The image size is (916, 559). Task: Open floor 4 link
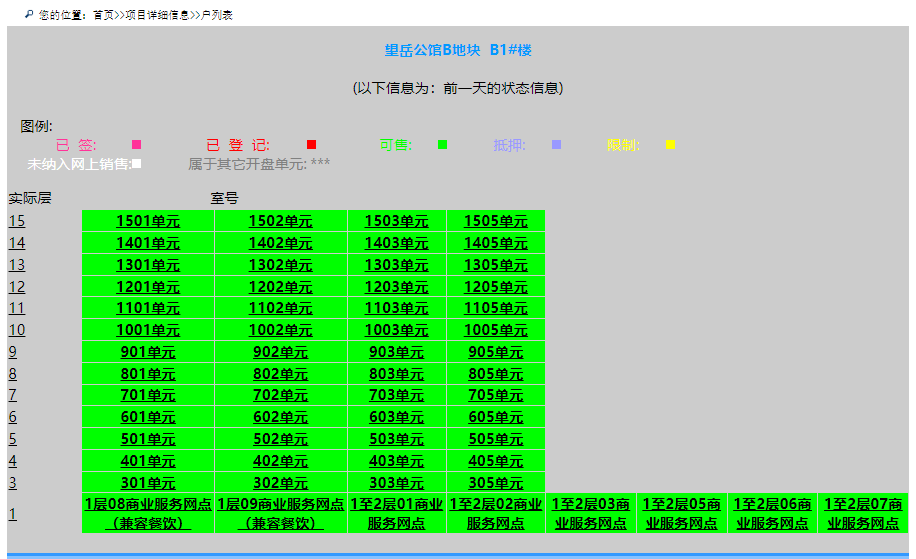tap(12, 461)
